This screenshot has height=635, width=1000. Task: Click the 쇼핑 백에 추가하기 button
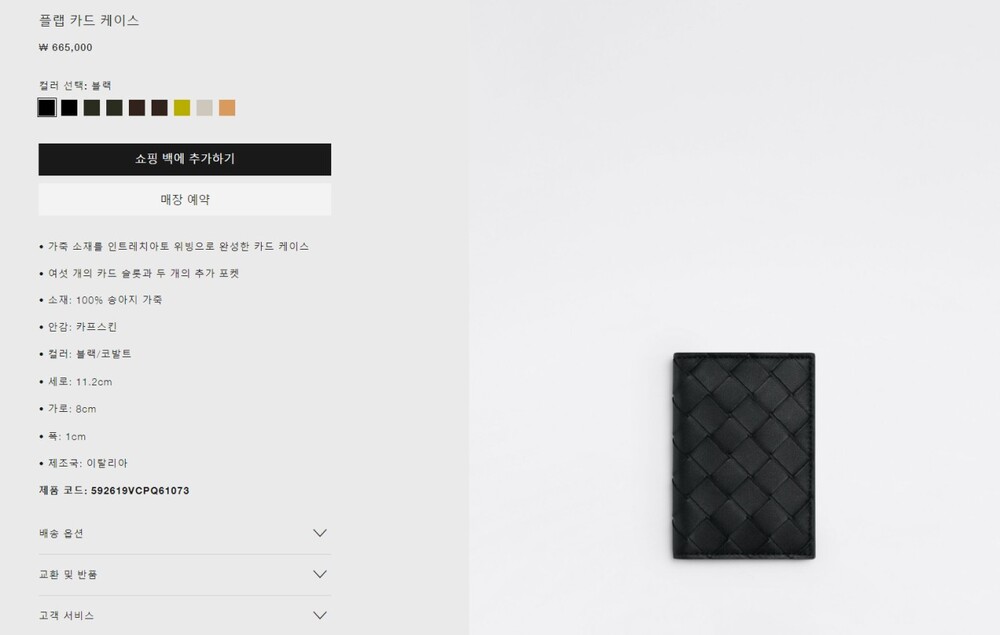pyautogui.click(x=185, y=159)
